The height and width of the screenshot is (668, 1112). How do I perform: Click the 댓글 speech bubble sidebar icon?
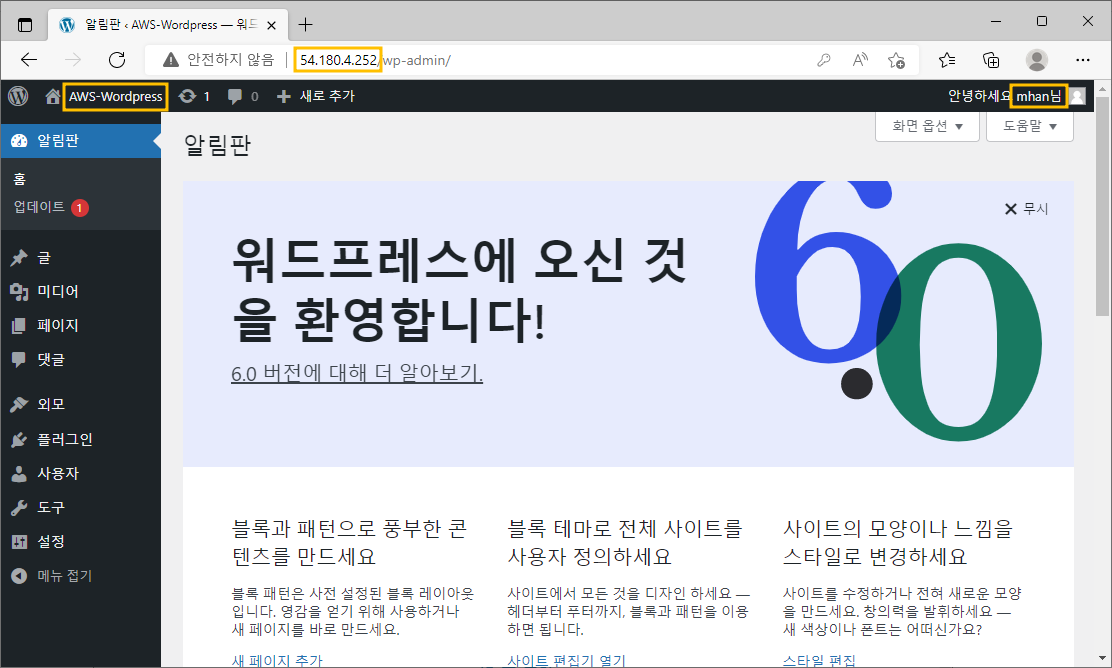click(19, 360)
